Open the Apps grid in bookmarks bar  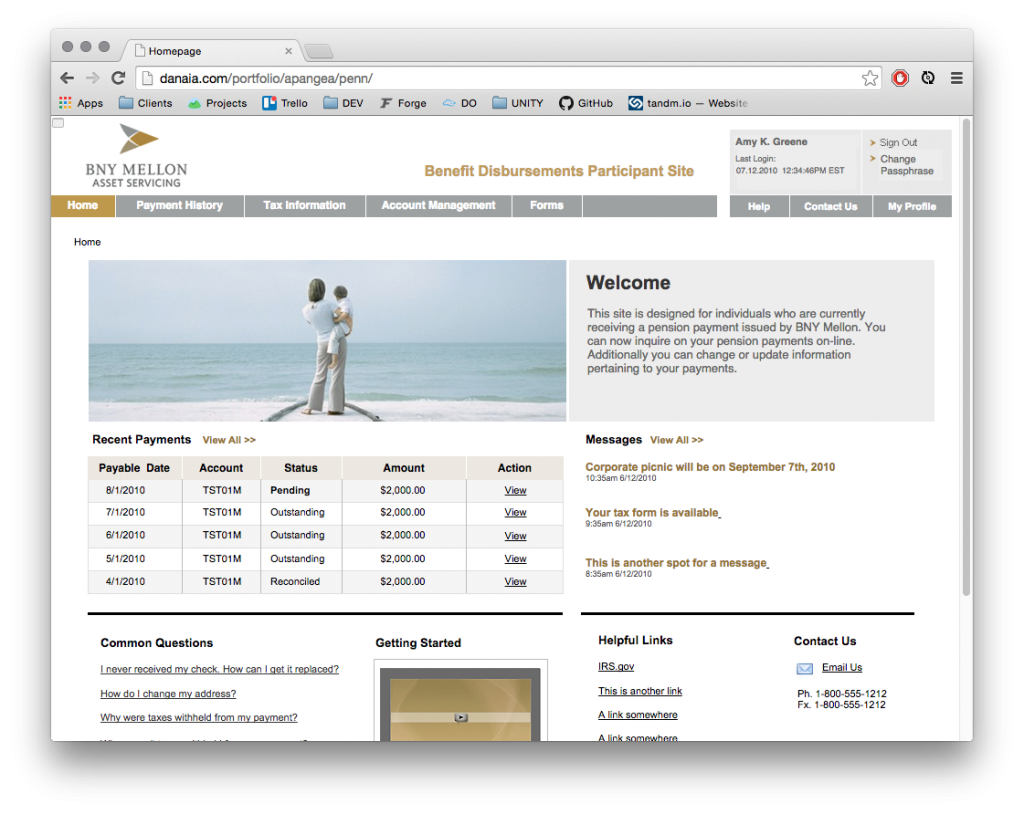pyautogui.click(x=81, y=103)
